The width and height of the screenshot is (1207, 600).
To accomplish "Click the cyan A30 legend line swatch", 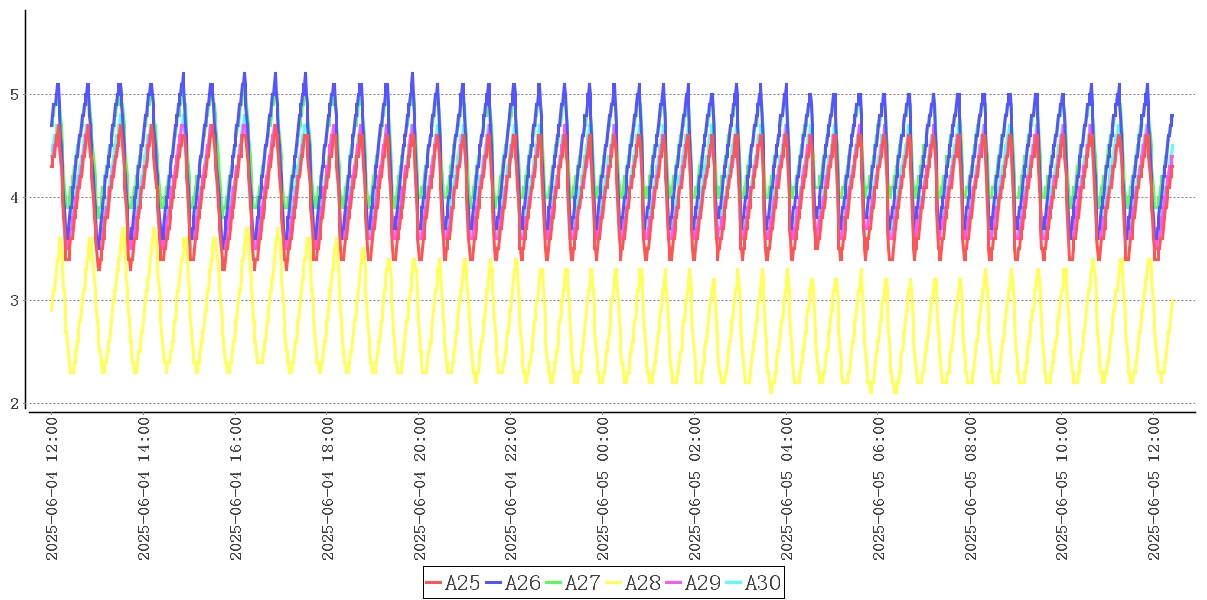I will click(x=734, y=583).
